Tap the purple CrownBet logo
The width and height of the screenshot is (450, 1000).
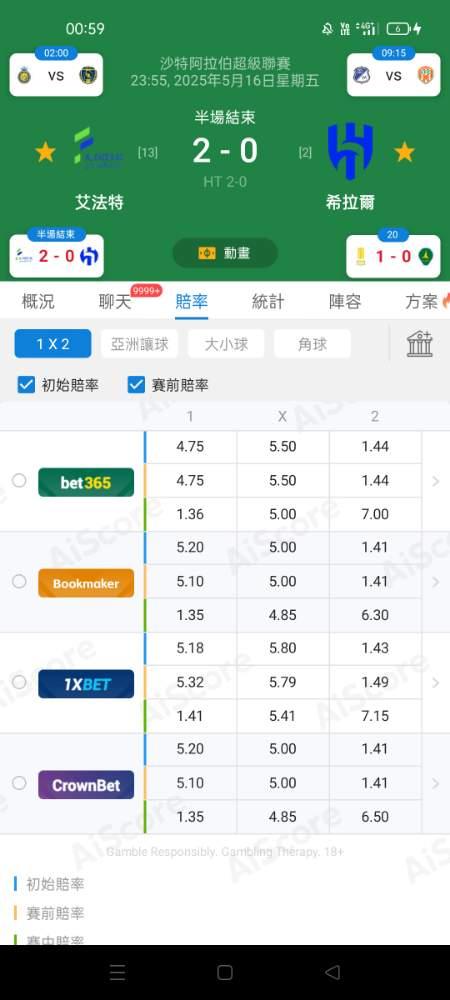(86, 784)
